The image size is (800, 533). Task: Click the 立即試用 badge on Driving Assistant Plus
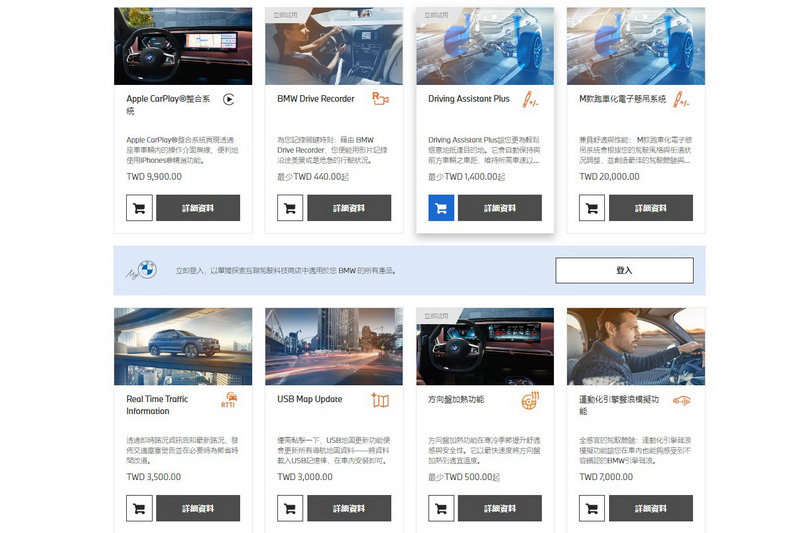pyautogui.click(x=436, y=15)
